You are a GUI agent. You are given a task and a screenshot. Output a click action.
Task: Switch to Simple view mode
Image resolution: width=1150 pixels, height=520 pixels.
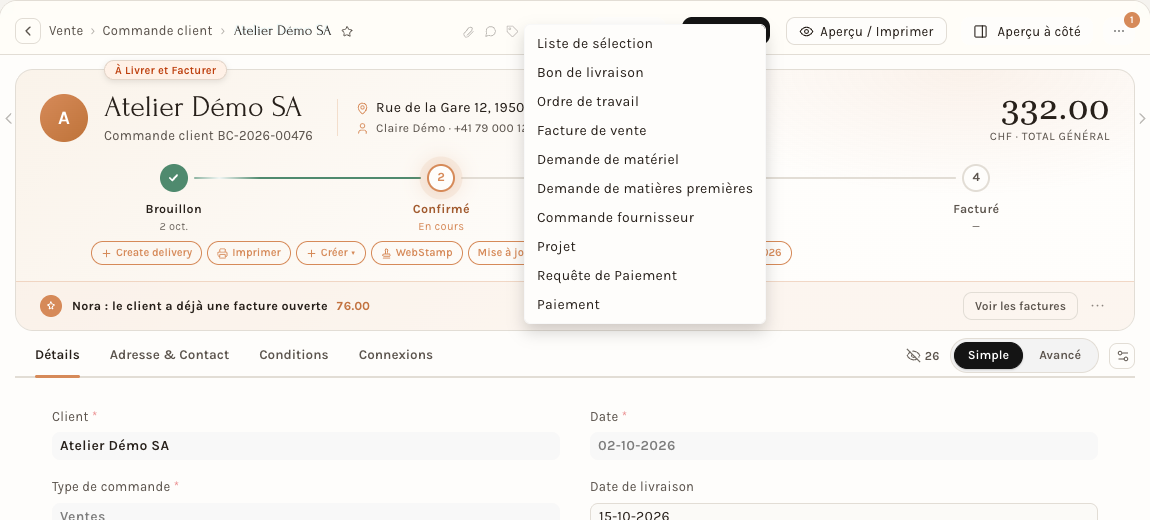click(988, 356)
